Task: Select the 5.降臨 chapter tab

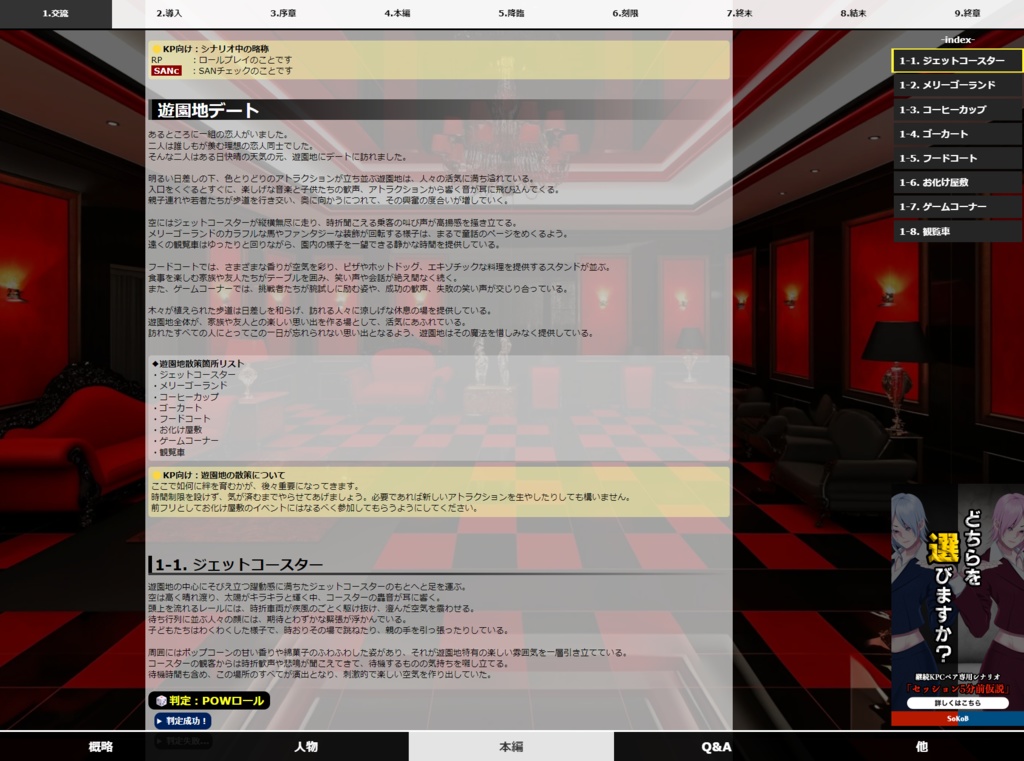Action: tap(511, 14)
